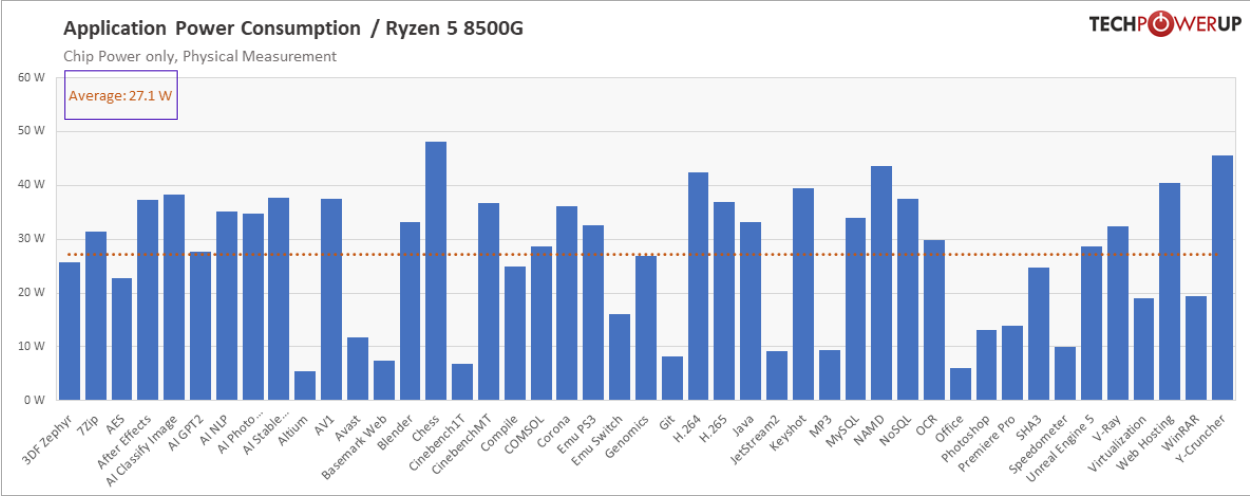Click the '40 W' y-axis label
The width and height of the screenshot is (1250, 496).
31,185
